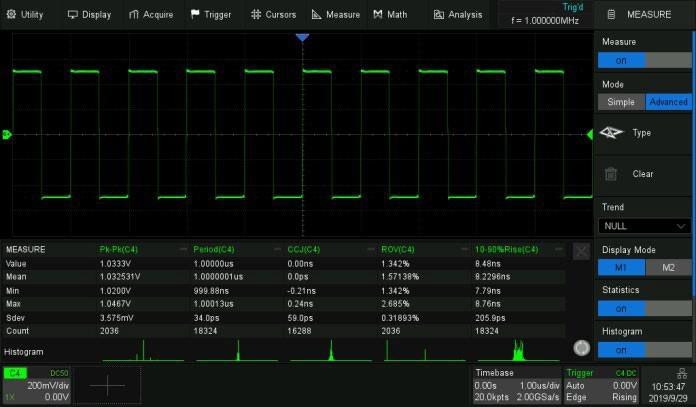696x407 pixels.
Task: Toggle the Histogram on switch
Action: (645, 350)
